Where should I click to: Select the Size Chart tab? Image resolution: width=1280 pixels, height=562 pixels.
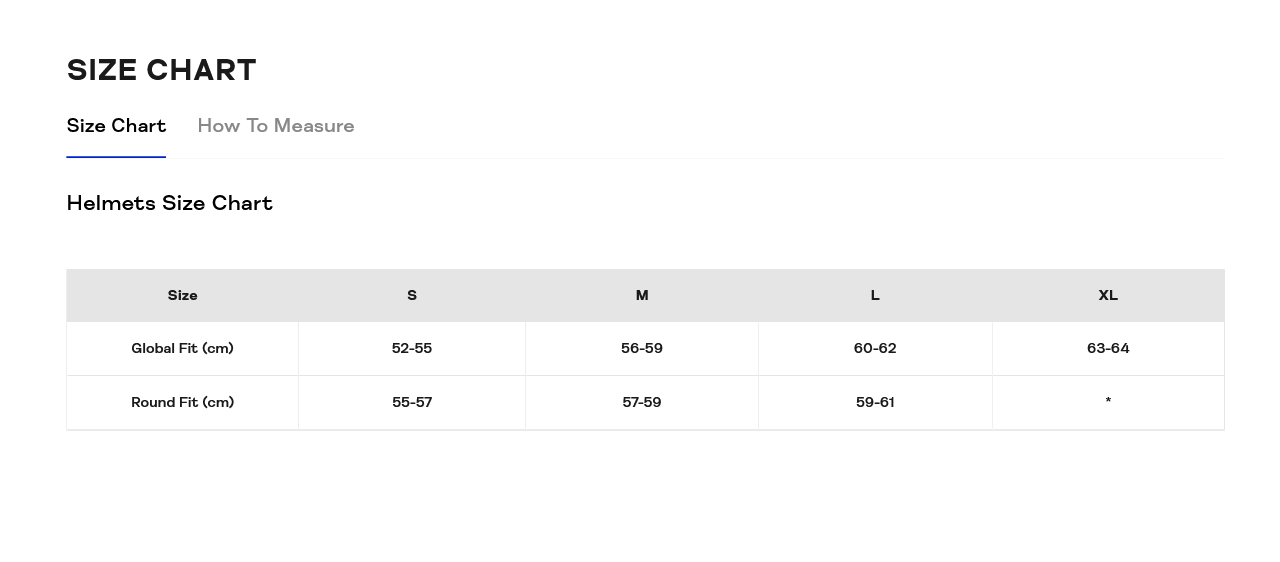pyautogui.click(x=116, y=126)
